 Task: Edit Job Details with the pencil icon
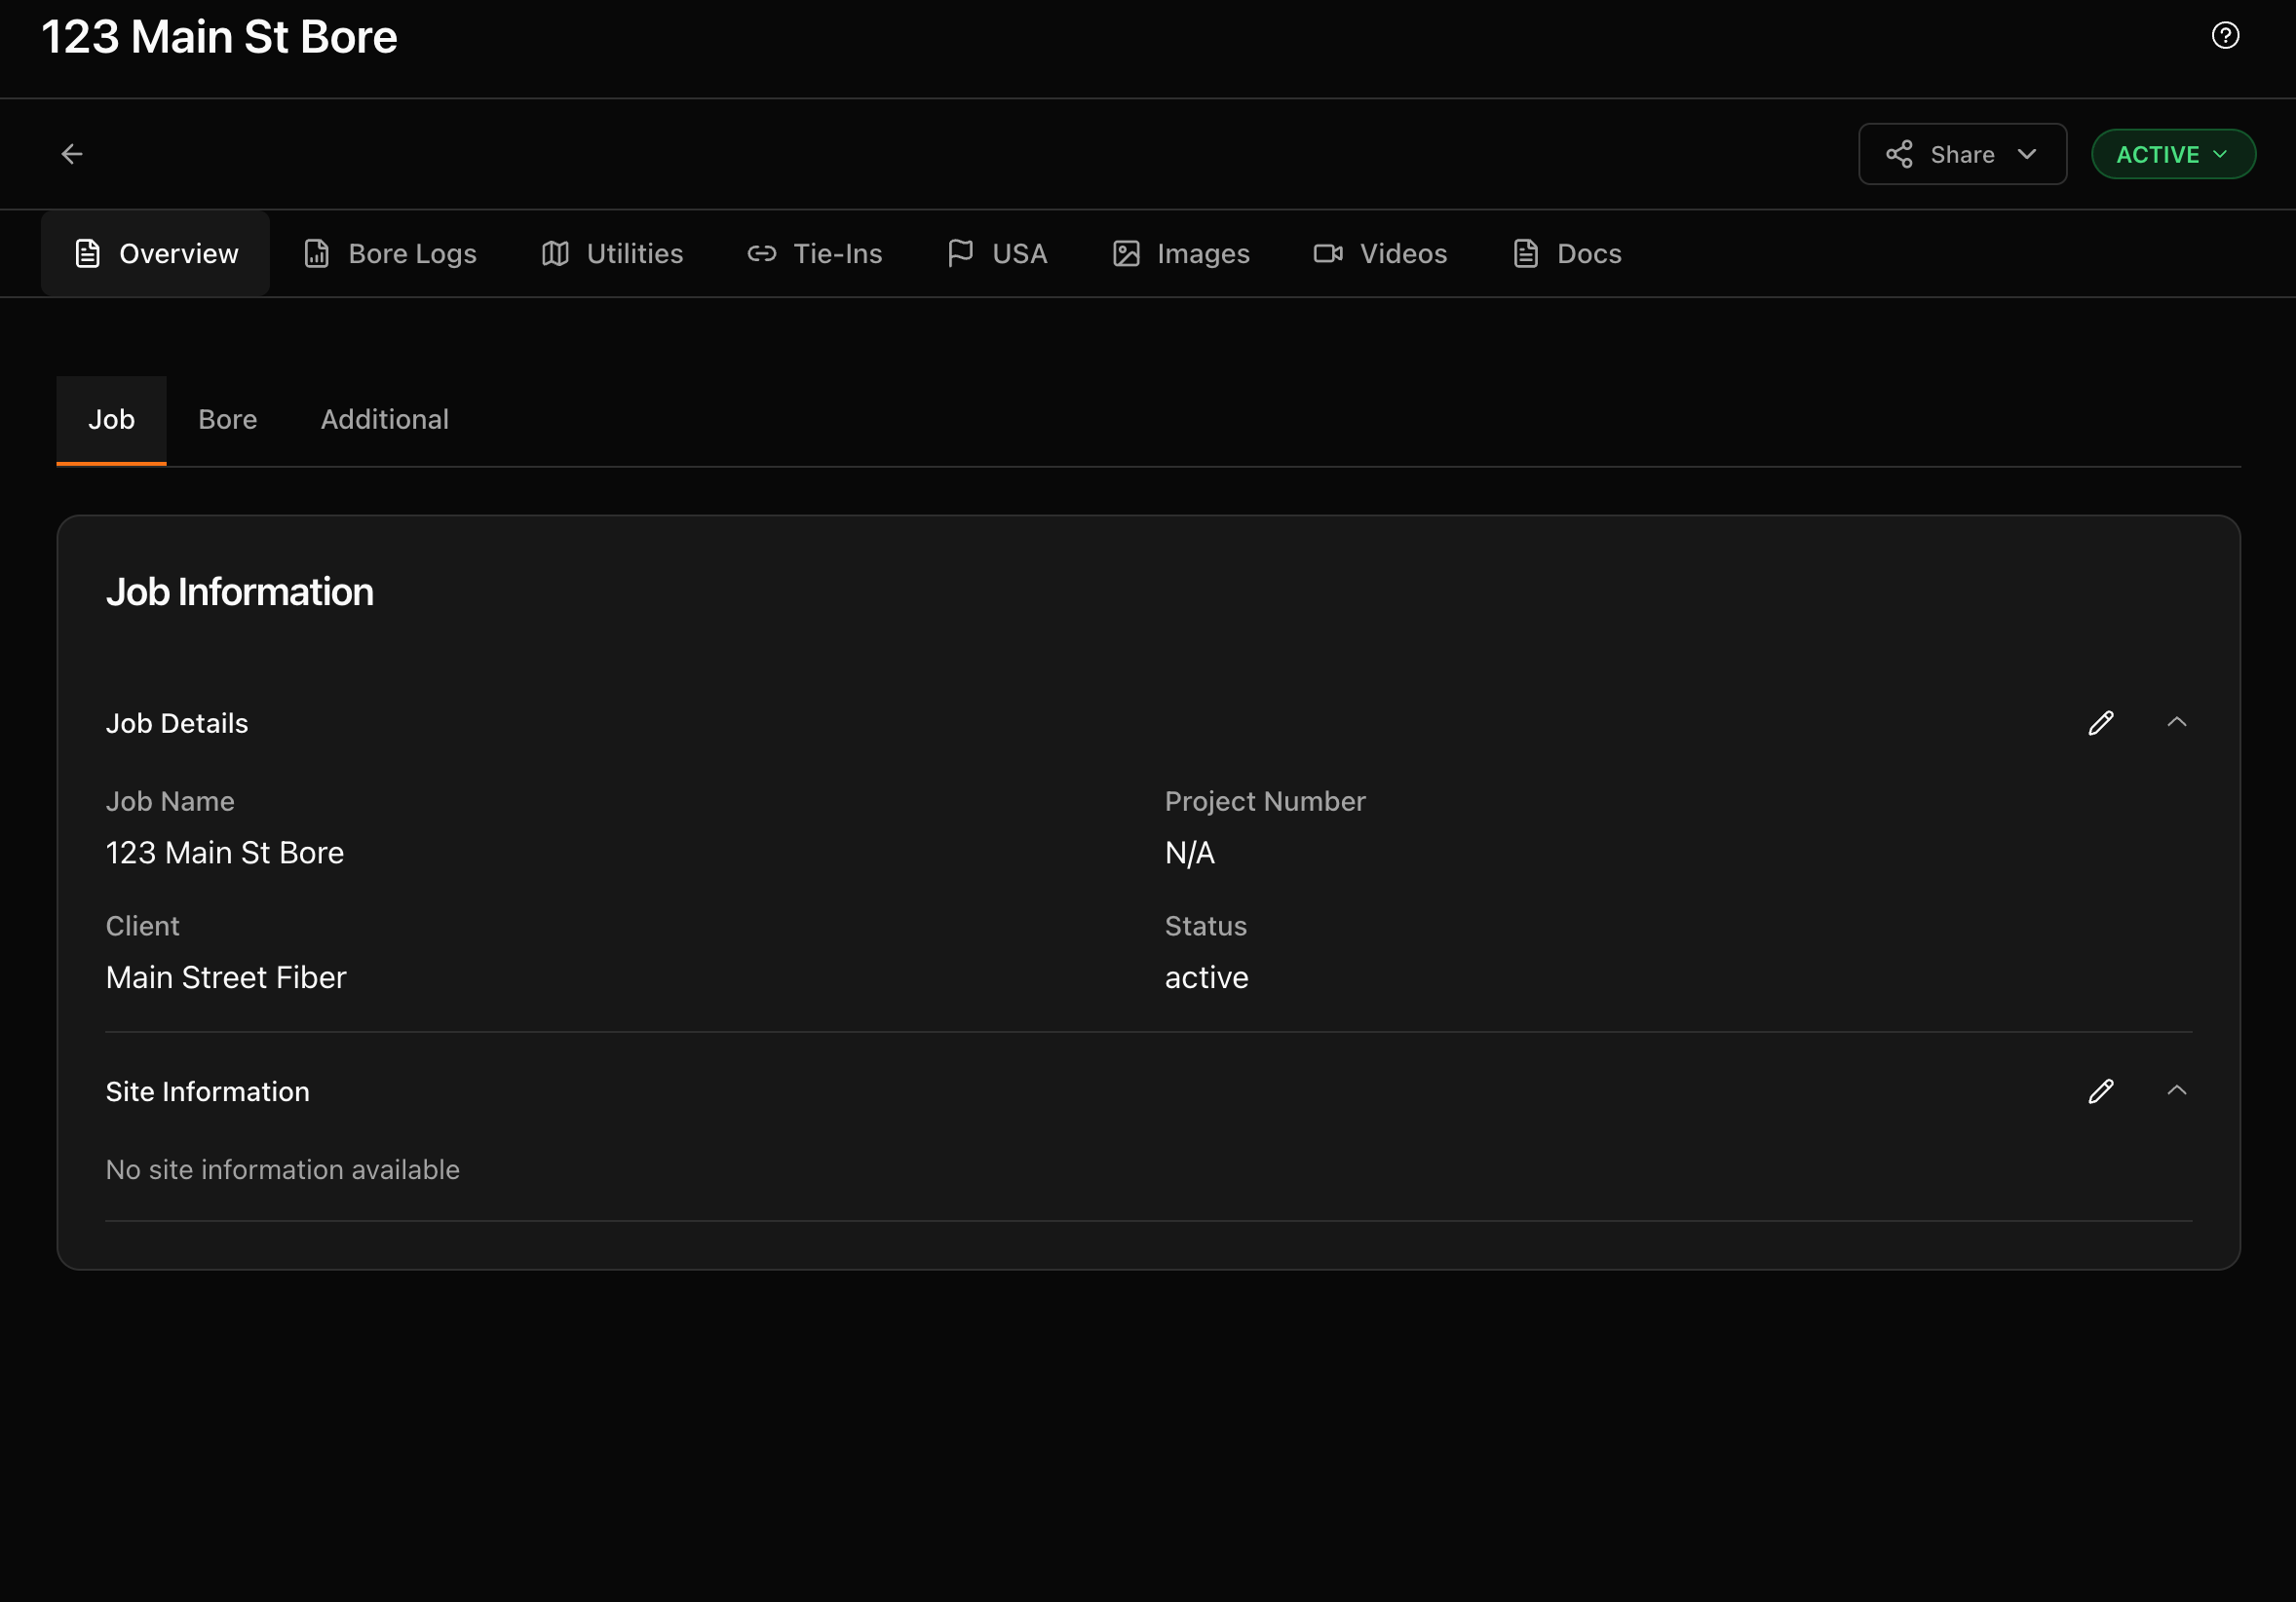coord(2101,722)
